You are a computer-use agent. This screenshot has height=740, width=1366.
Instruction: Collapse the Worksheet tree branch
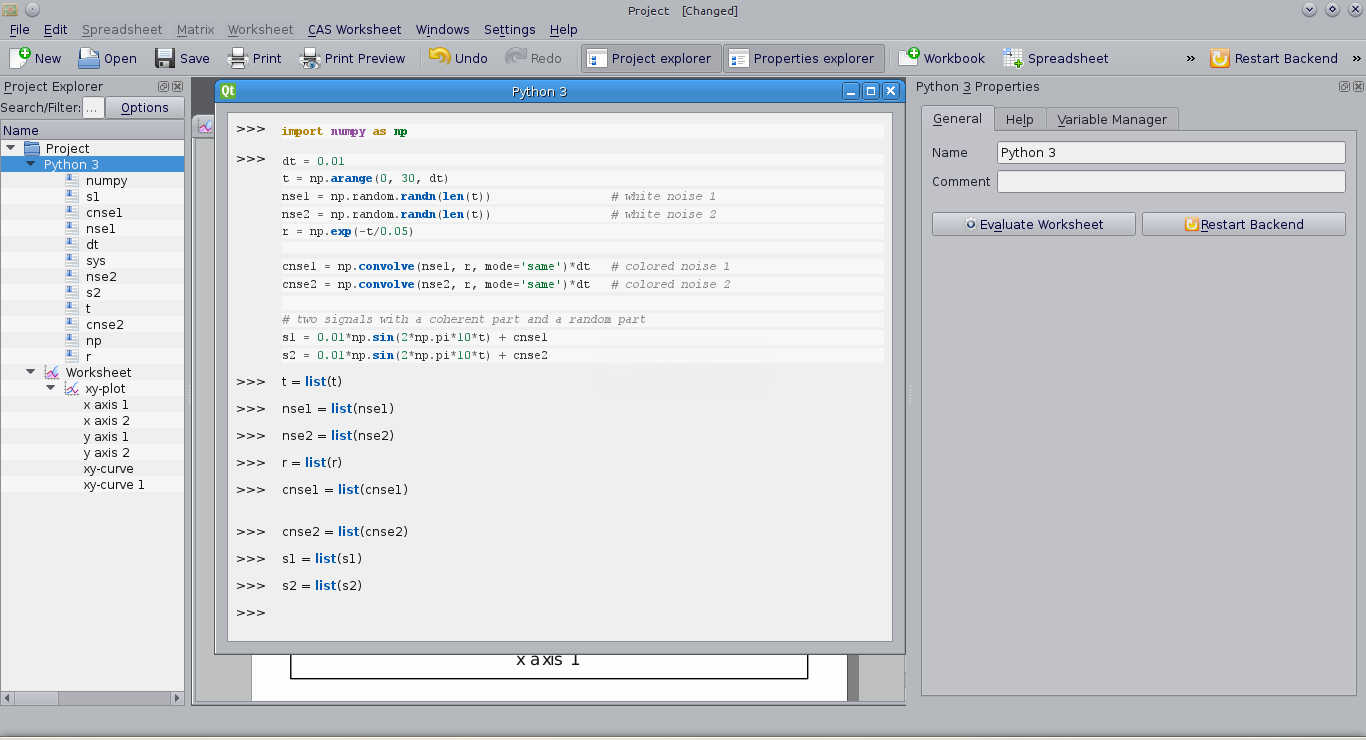[x=30, y=371]
